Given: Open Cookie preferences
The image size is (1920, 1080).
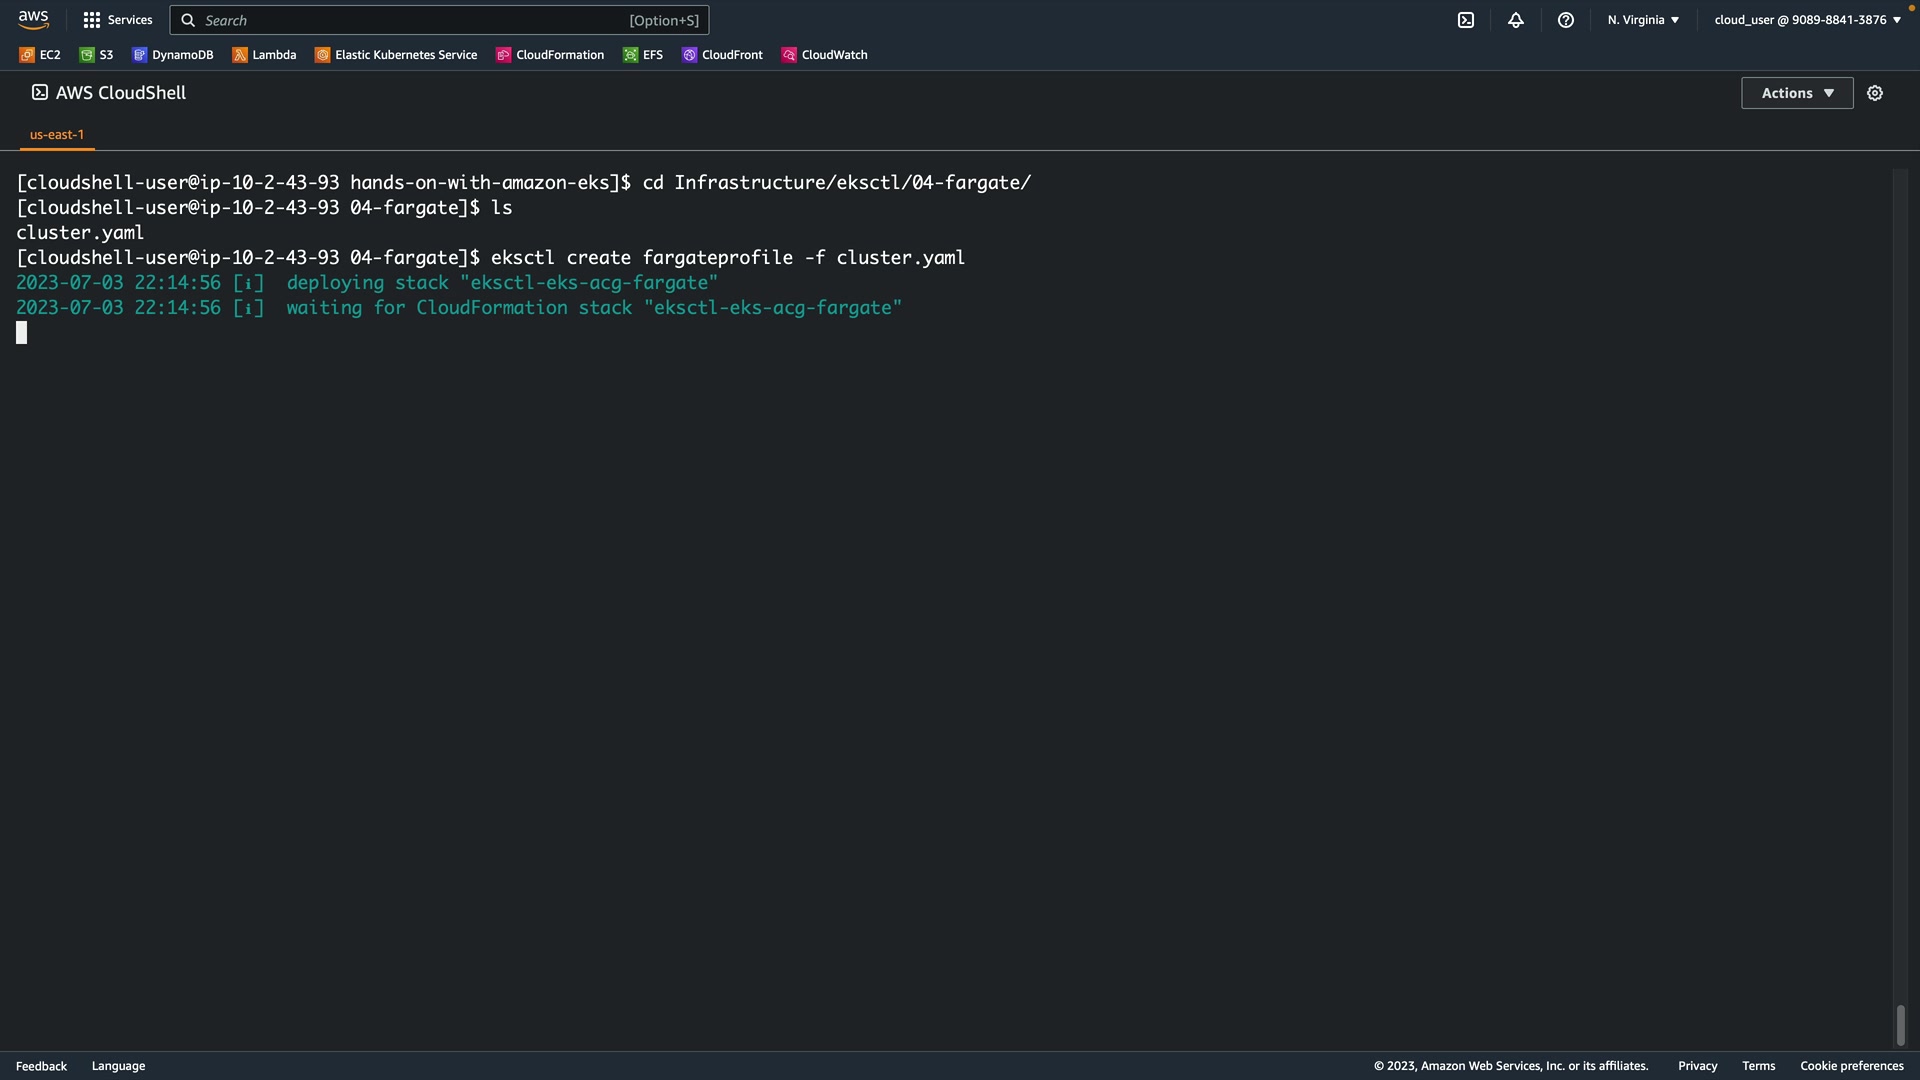Looking at the screenshot, I should click(1851, 1066).
